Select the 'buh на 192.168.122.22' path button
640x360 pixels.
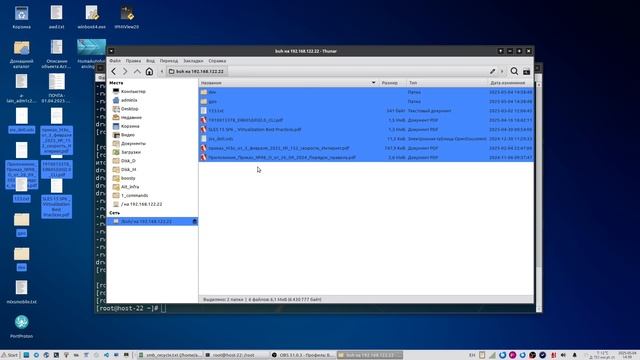(196, 71)
